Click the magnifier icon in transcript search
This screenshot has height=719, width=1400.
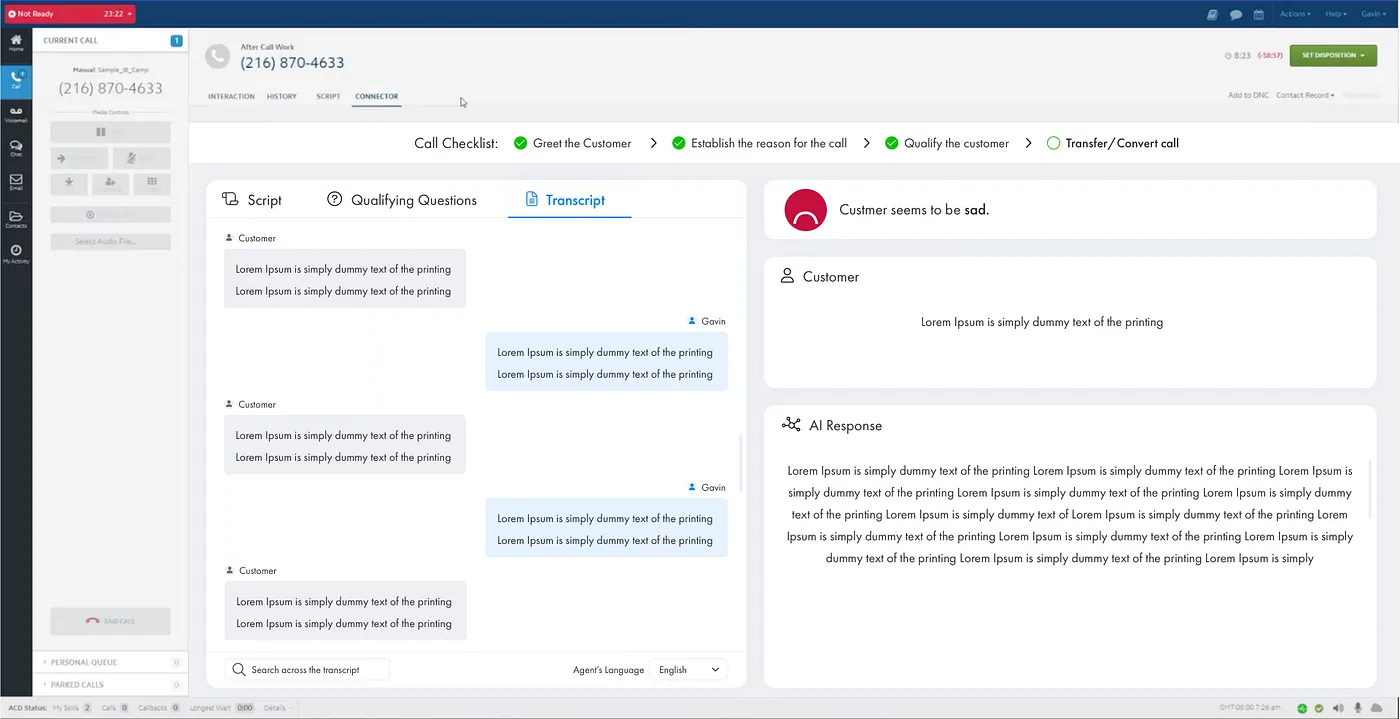[239, 669]
